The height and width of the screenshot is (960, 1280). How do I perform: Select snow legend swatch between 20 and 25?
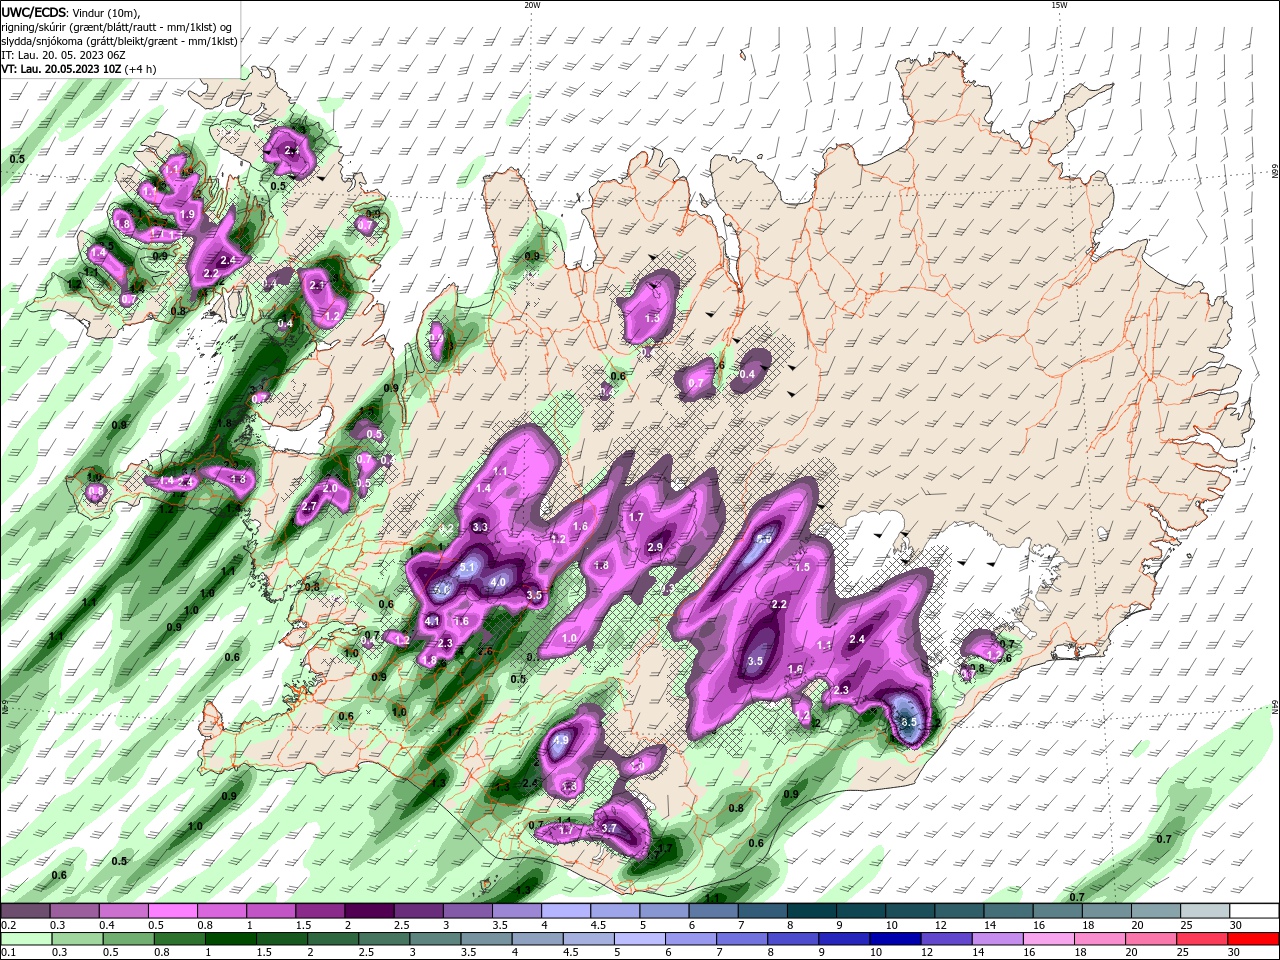[1157, 911]
